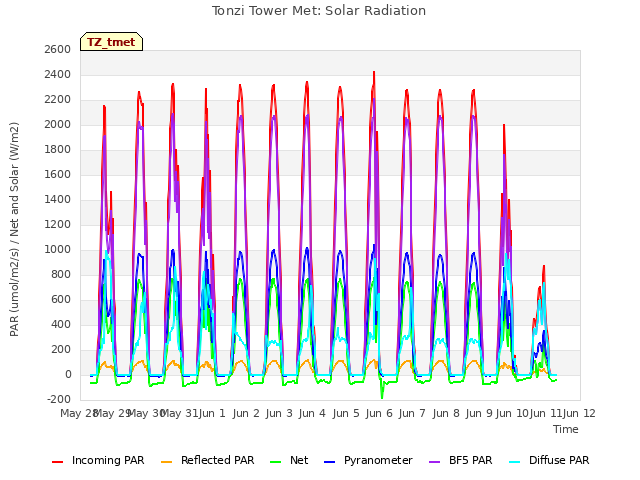The height and width of the screenshot is (480, 640).
Task: Click the Jun 6 x-axis date label
Action: (379, 413)
